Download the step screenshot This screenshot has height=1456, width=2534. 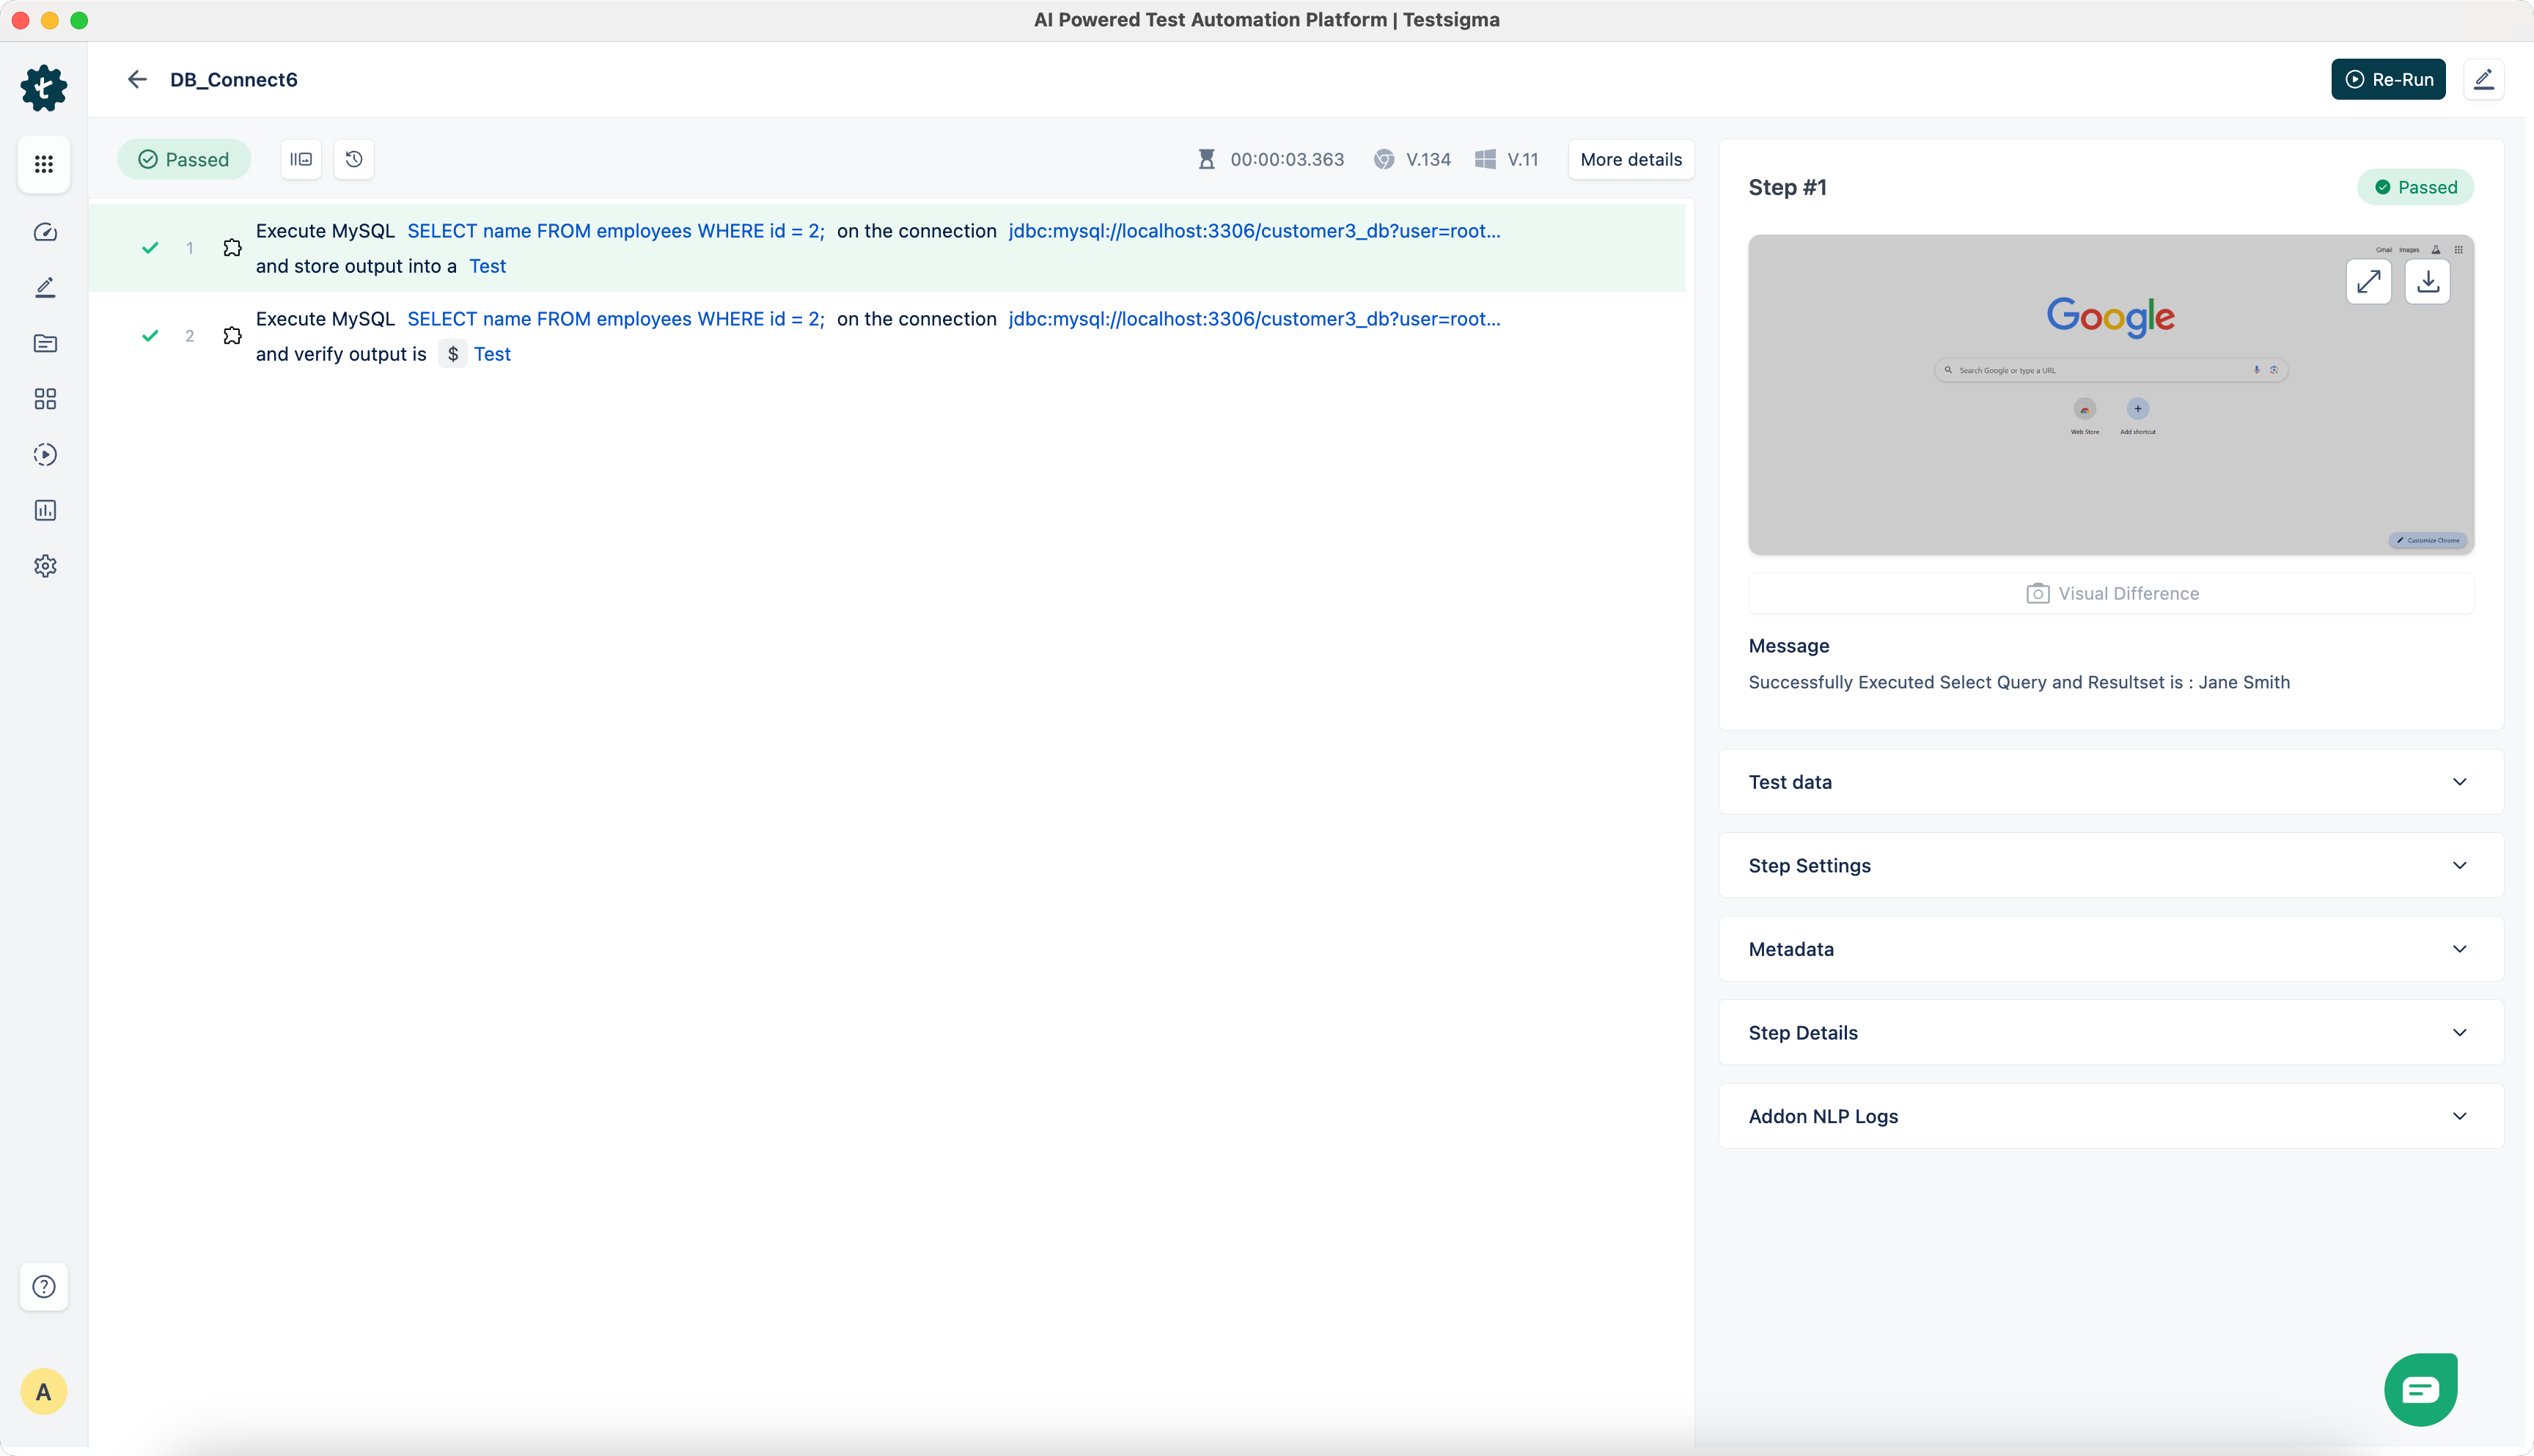(2427, 282)
